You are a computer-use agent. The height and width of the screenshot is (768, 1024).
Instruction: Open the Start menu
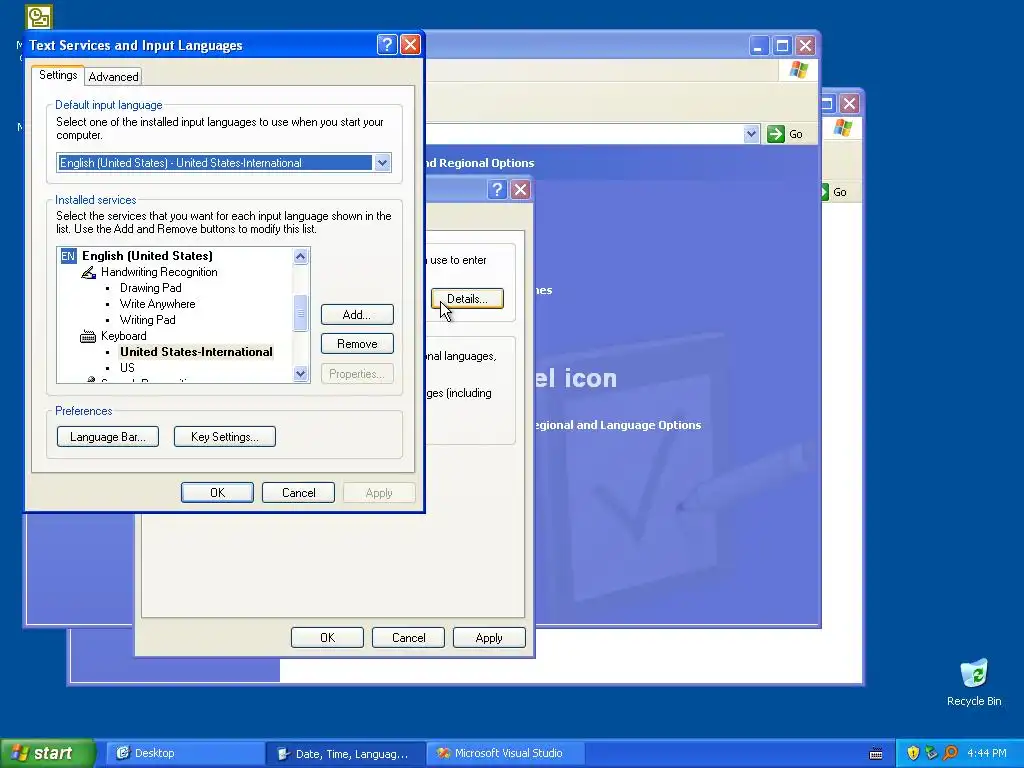(x=48, y=753)
